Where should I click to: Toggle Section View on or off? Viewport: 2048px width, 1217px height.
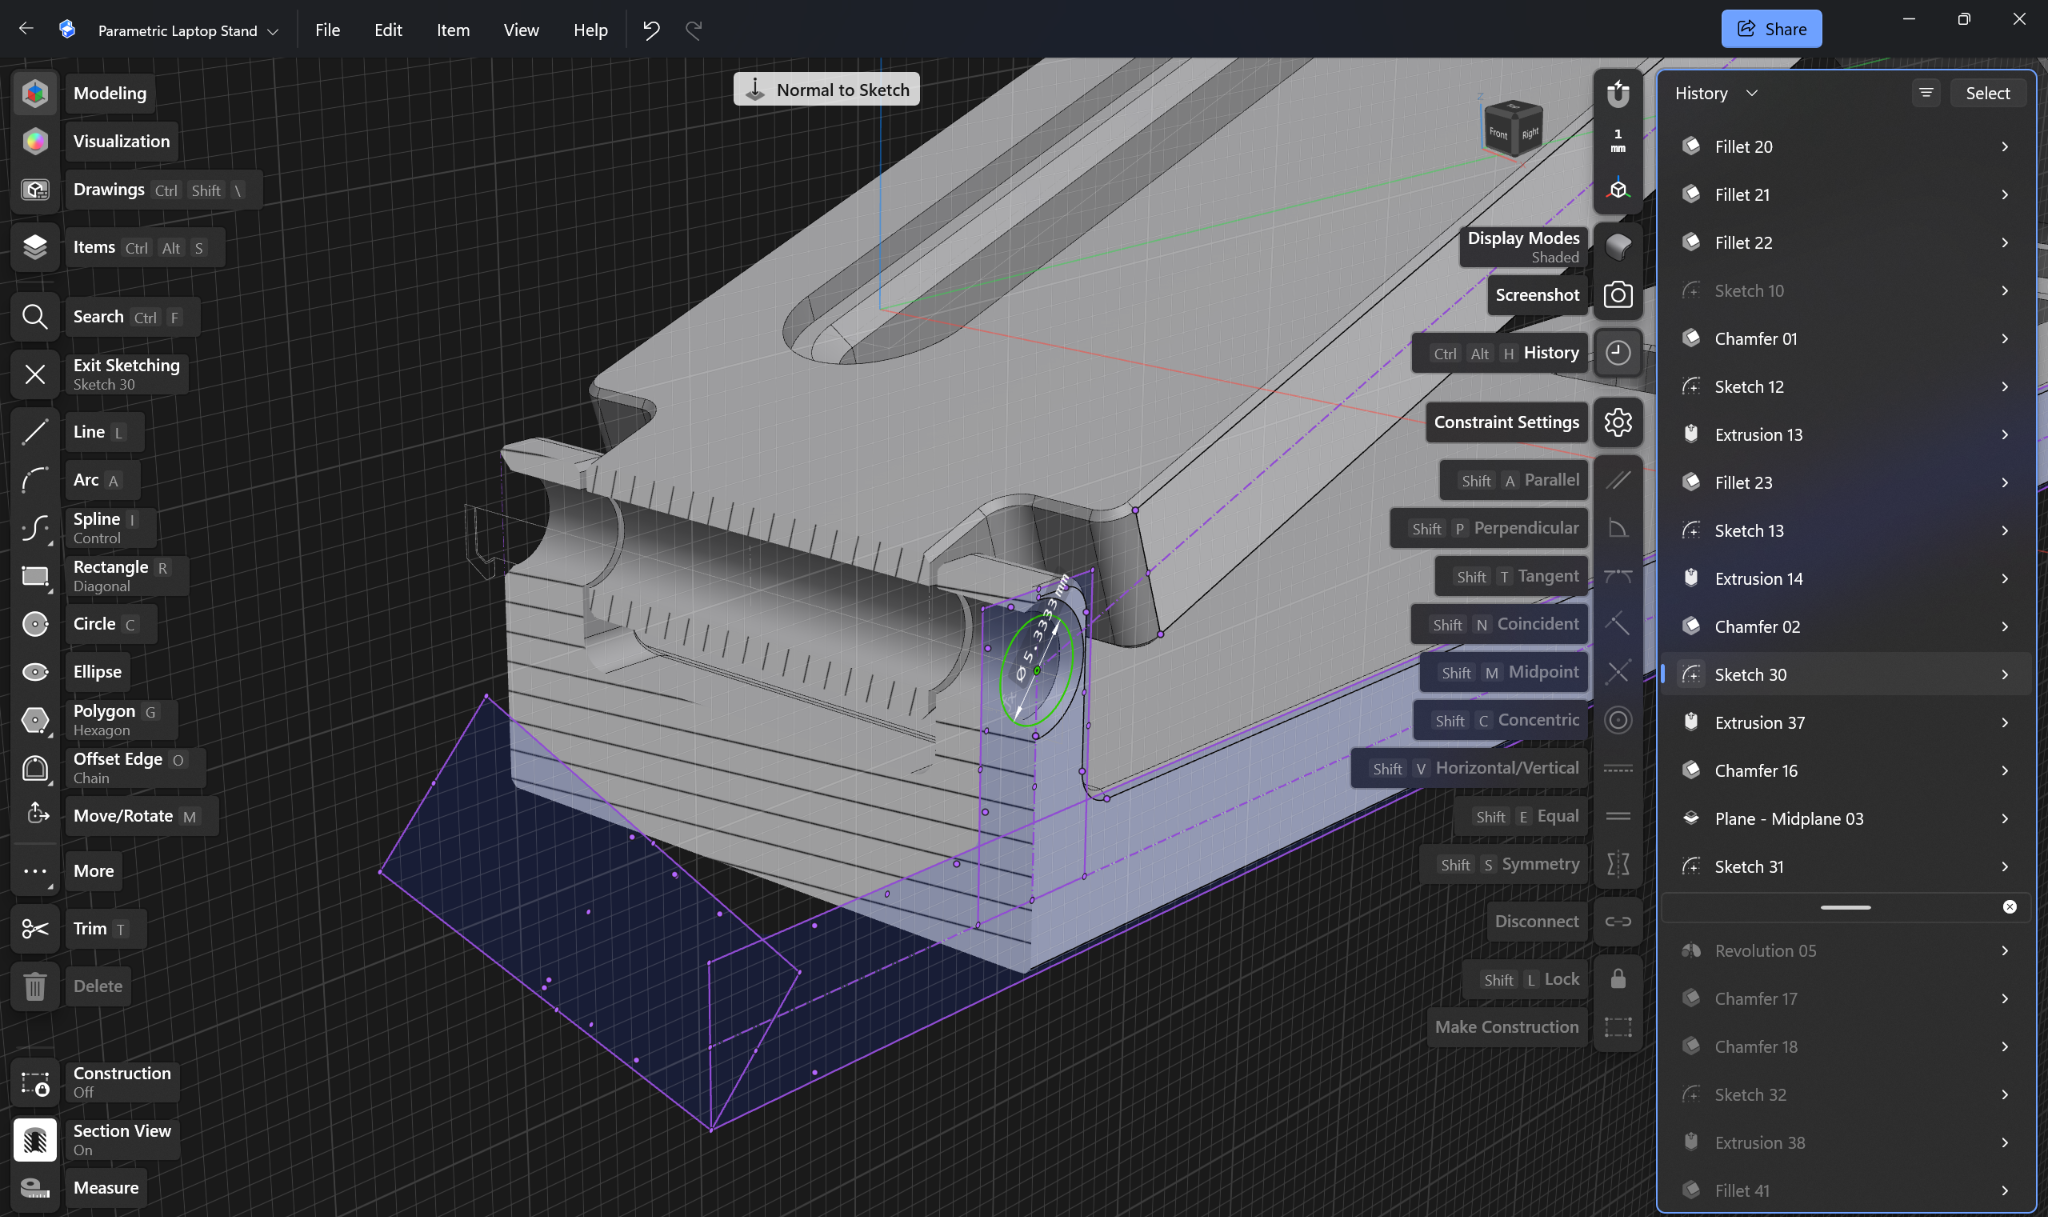click(35, 1140)
